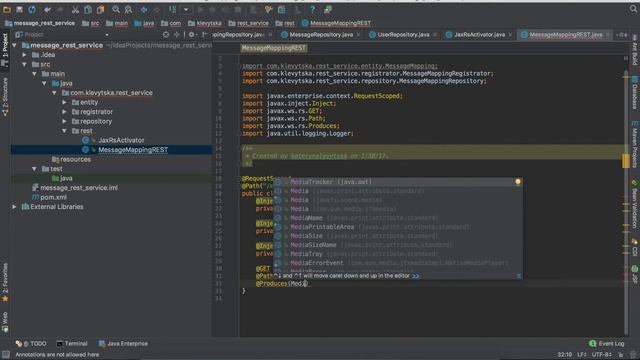Viewport: 640px width, 360px height.
Task: Click the Scroll from Source icon
Action: [166, 35]
